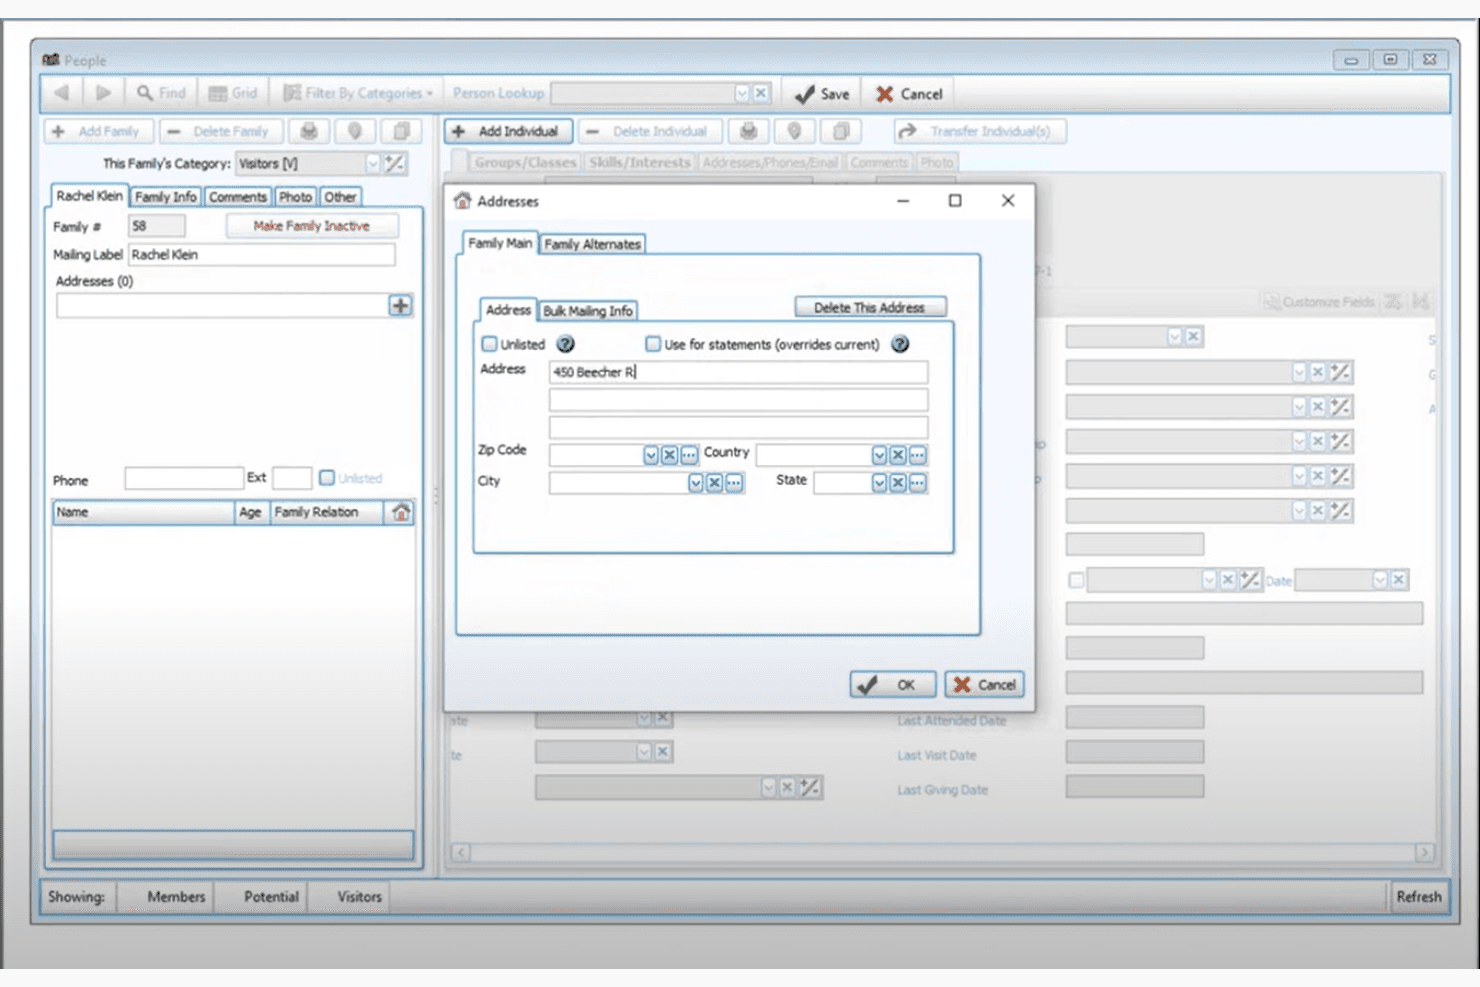Screen dimensions: 1480x987
Task: Open the Bulk Mailing Info tab
Action: coord(588,311)
